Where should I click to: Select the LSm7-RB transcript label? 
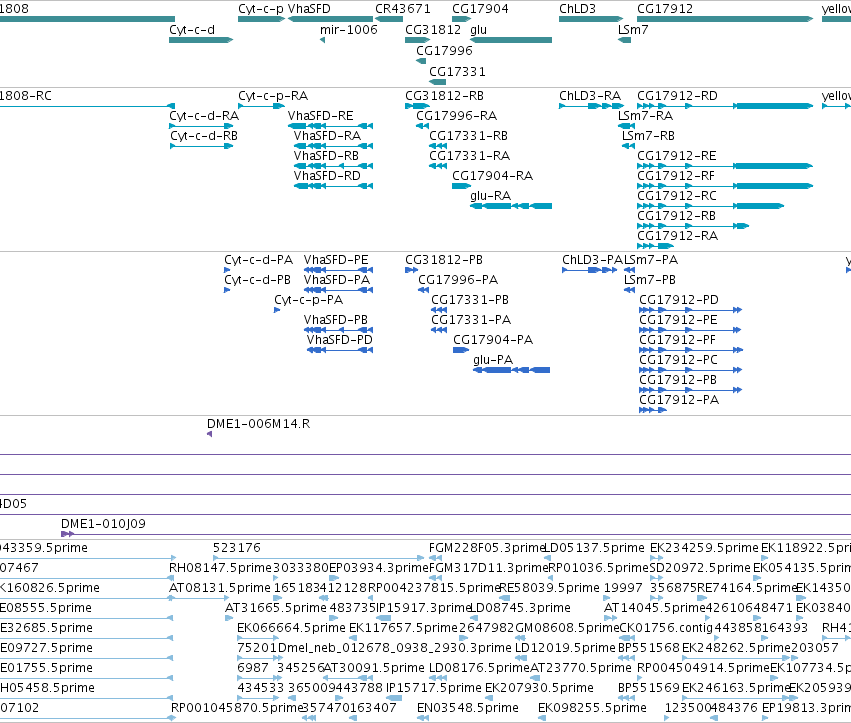tap(649, 136)
